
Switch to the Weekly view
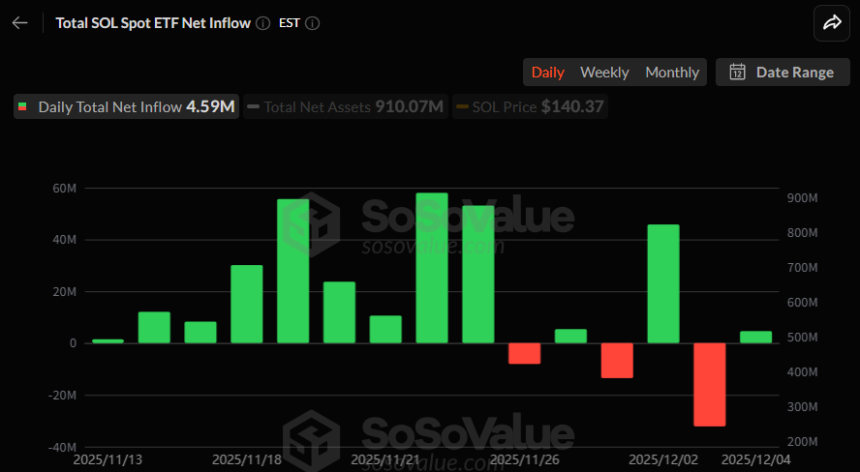pos(604,72)
